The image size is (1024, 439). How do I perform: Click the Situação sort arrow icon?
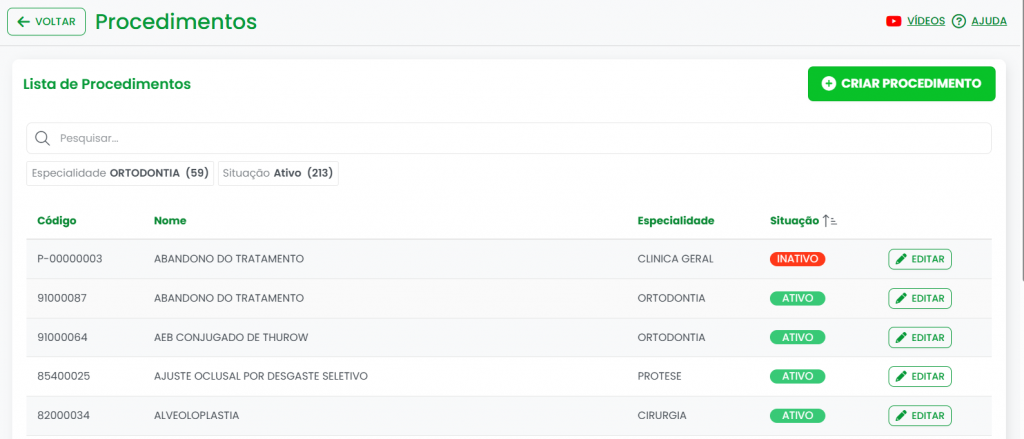click(x=829, y=220)
